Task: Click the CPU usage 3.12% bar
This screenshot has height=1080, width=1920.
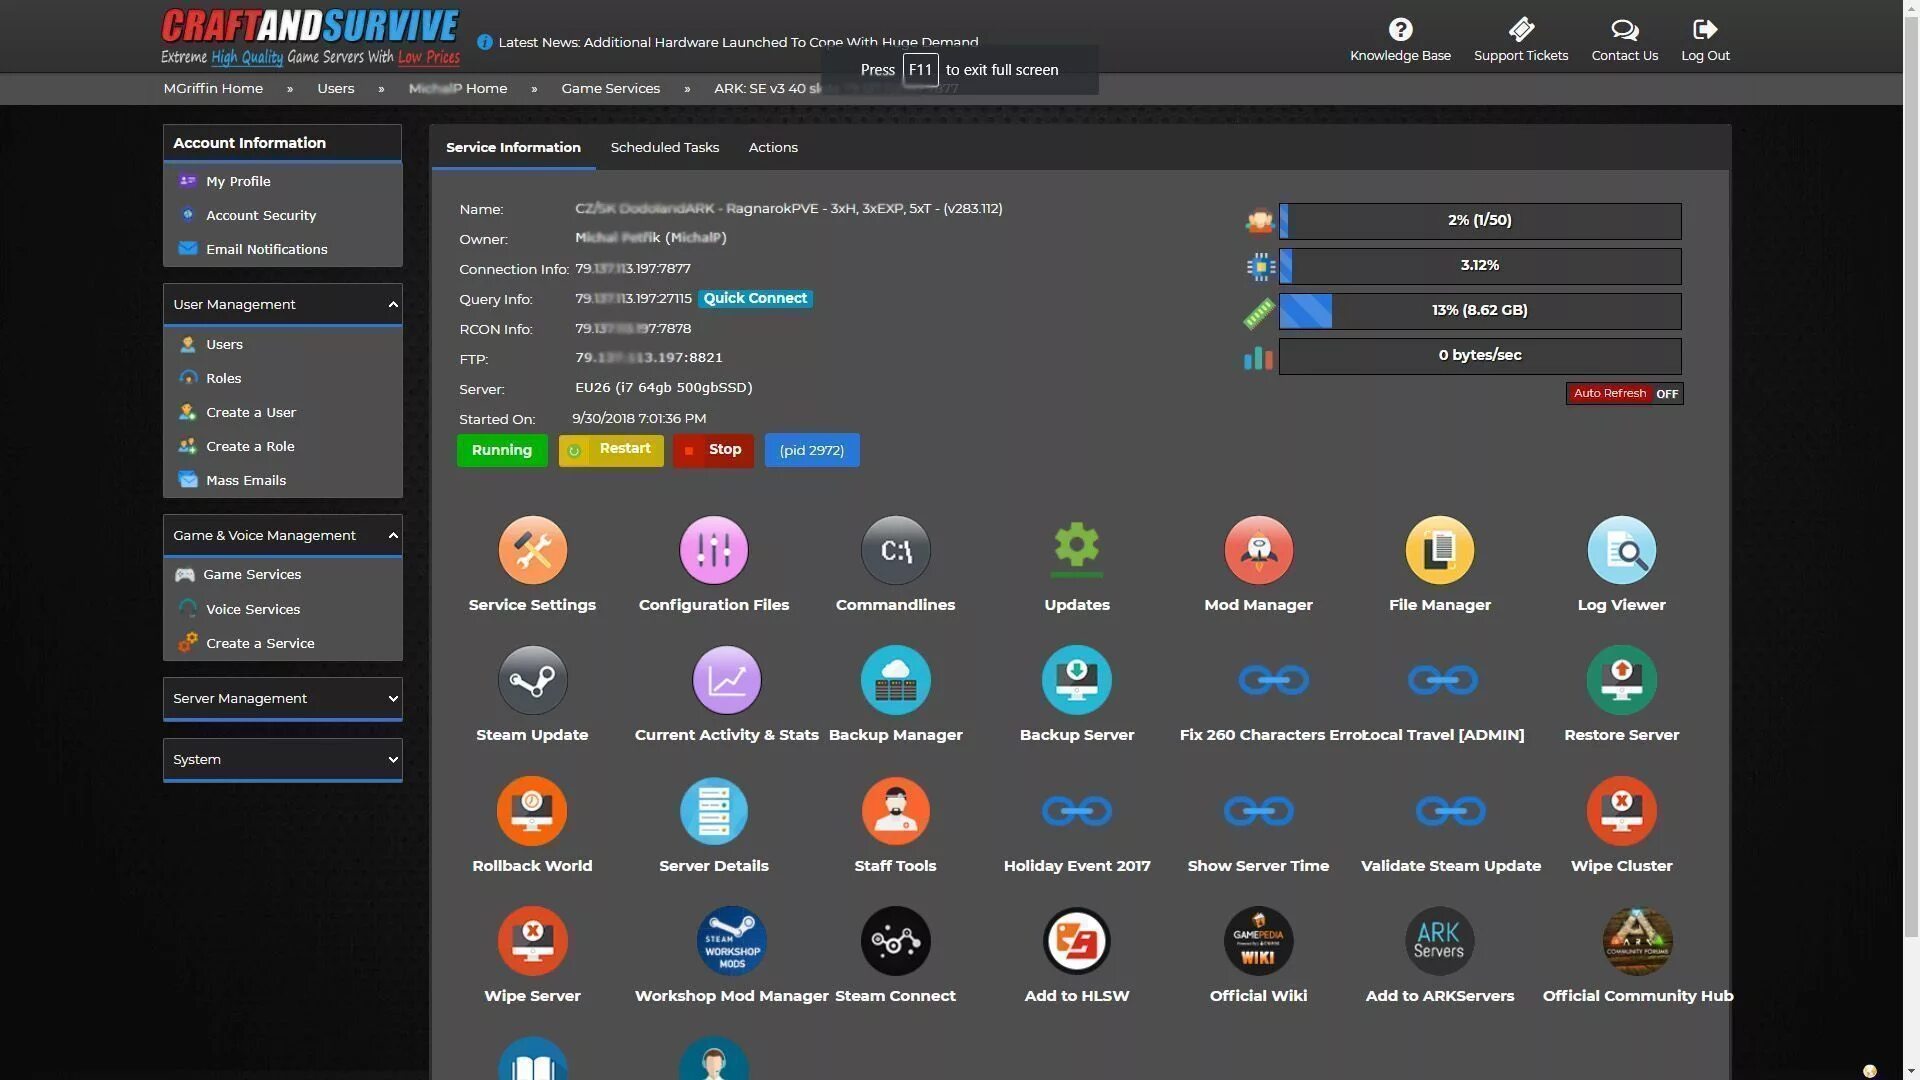Action: [x=1480, y=266]
